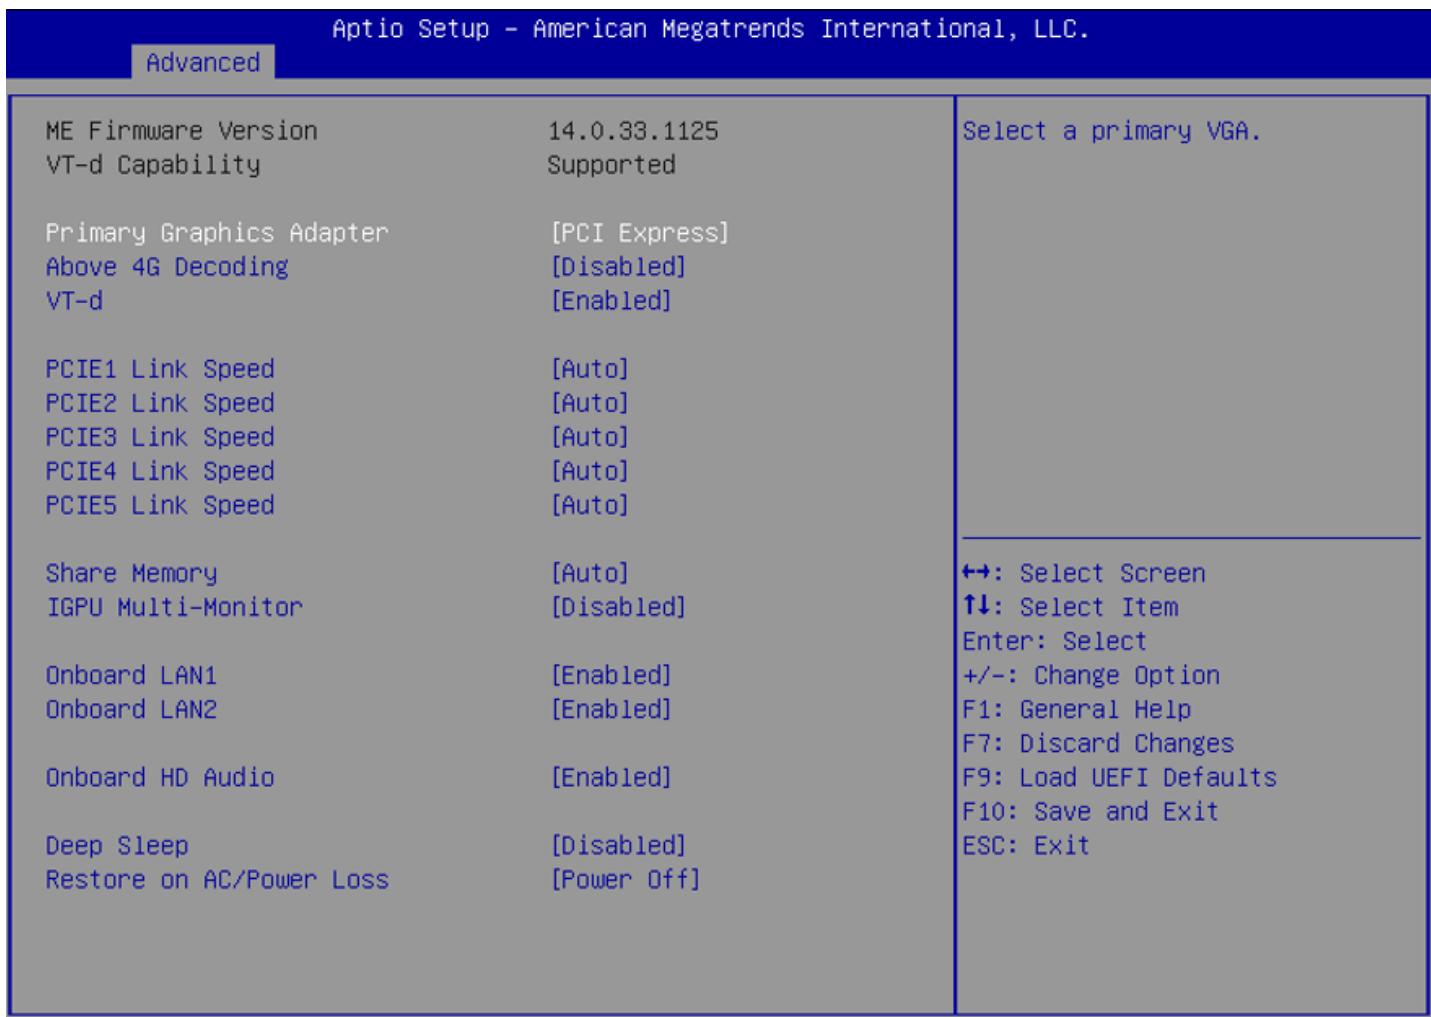Toggle Onboard LAN2 Enabled value
Screen dimensions: 1431x1017
611,709
